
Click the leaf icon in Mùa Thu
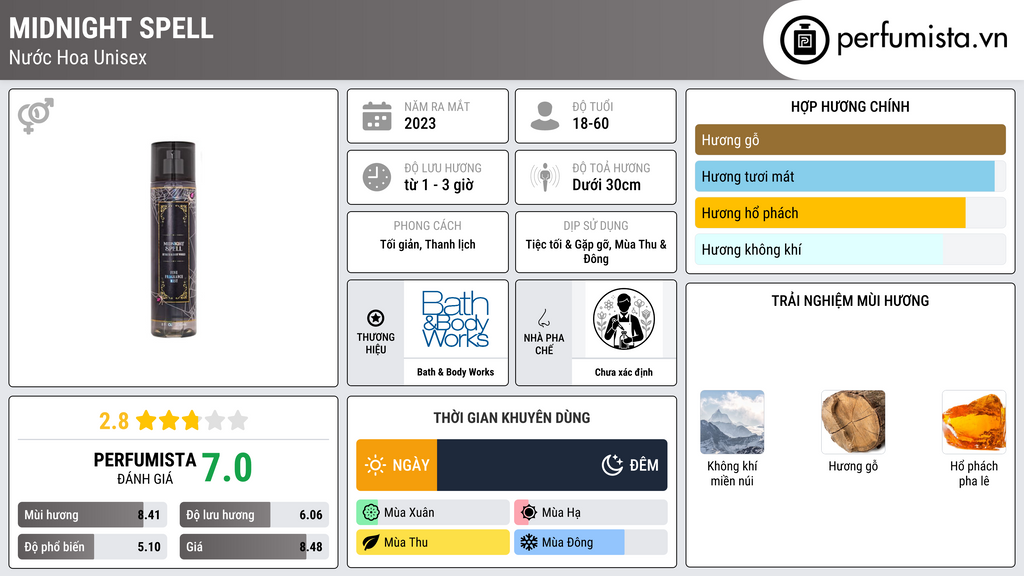tap(370, 542)
